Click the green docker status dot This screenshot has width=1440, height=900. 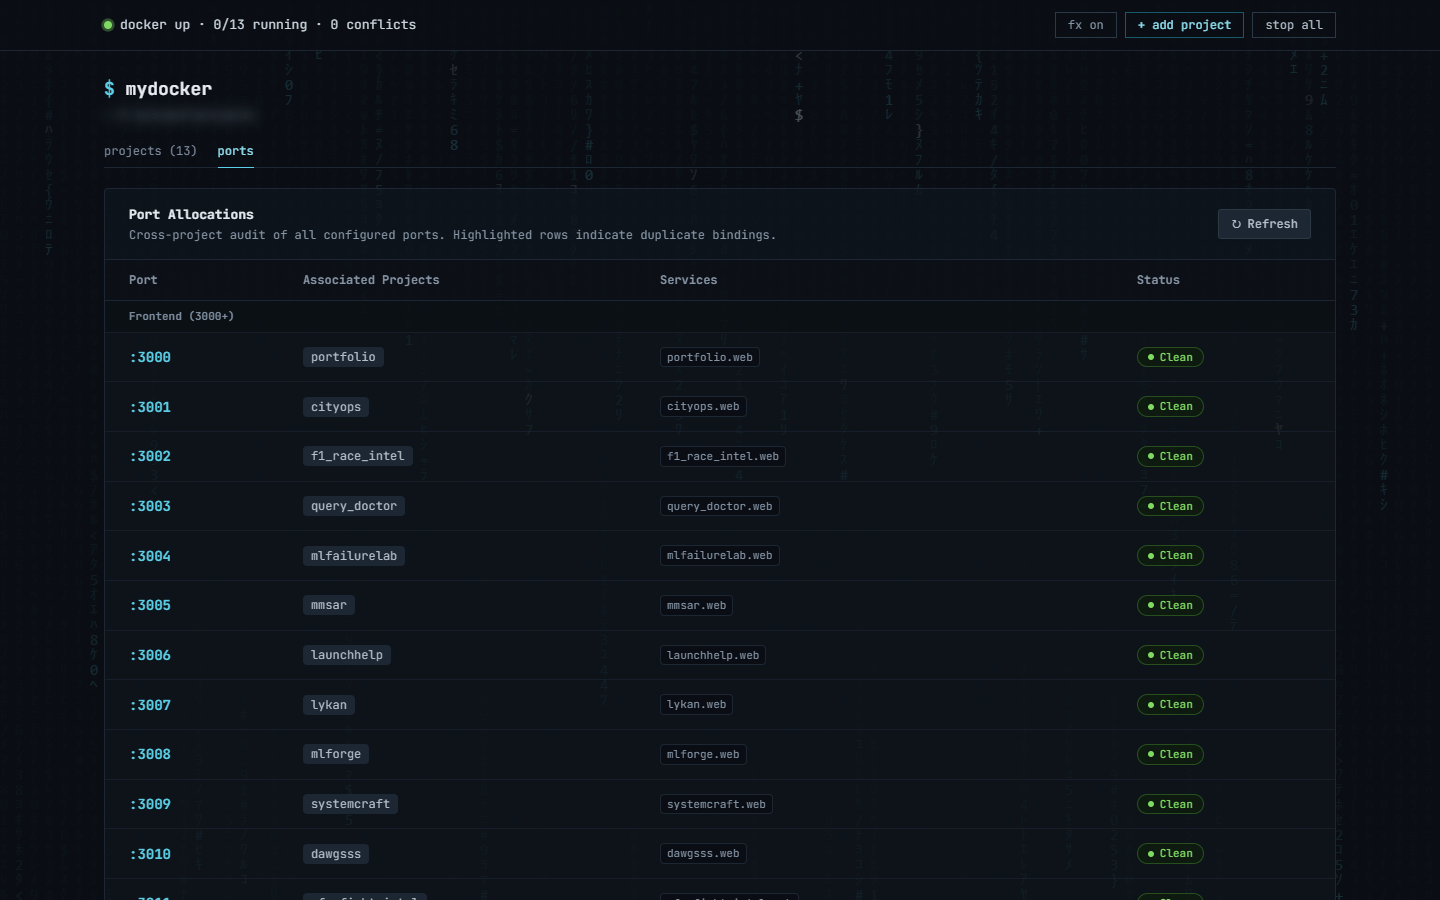pos(108,25)
